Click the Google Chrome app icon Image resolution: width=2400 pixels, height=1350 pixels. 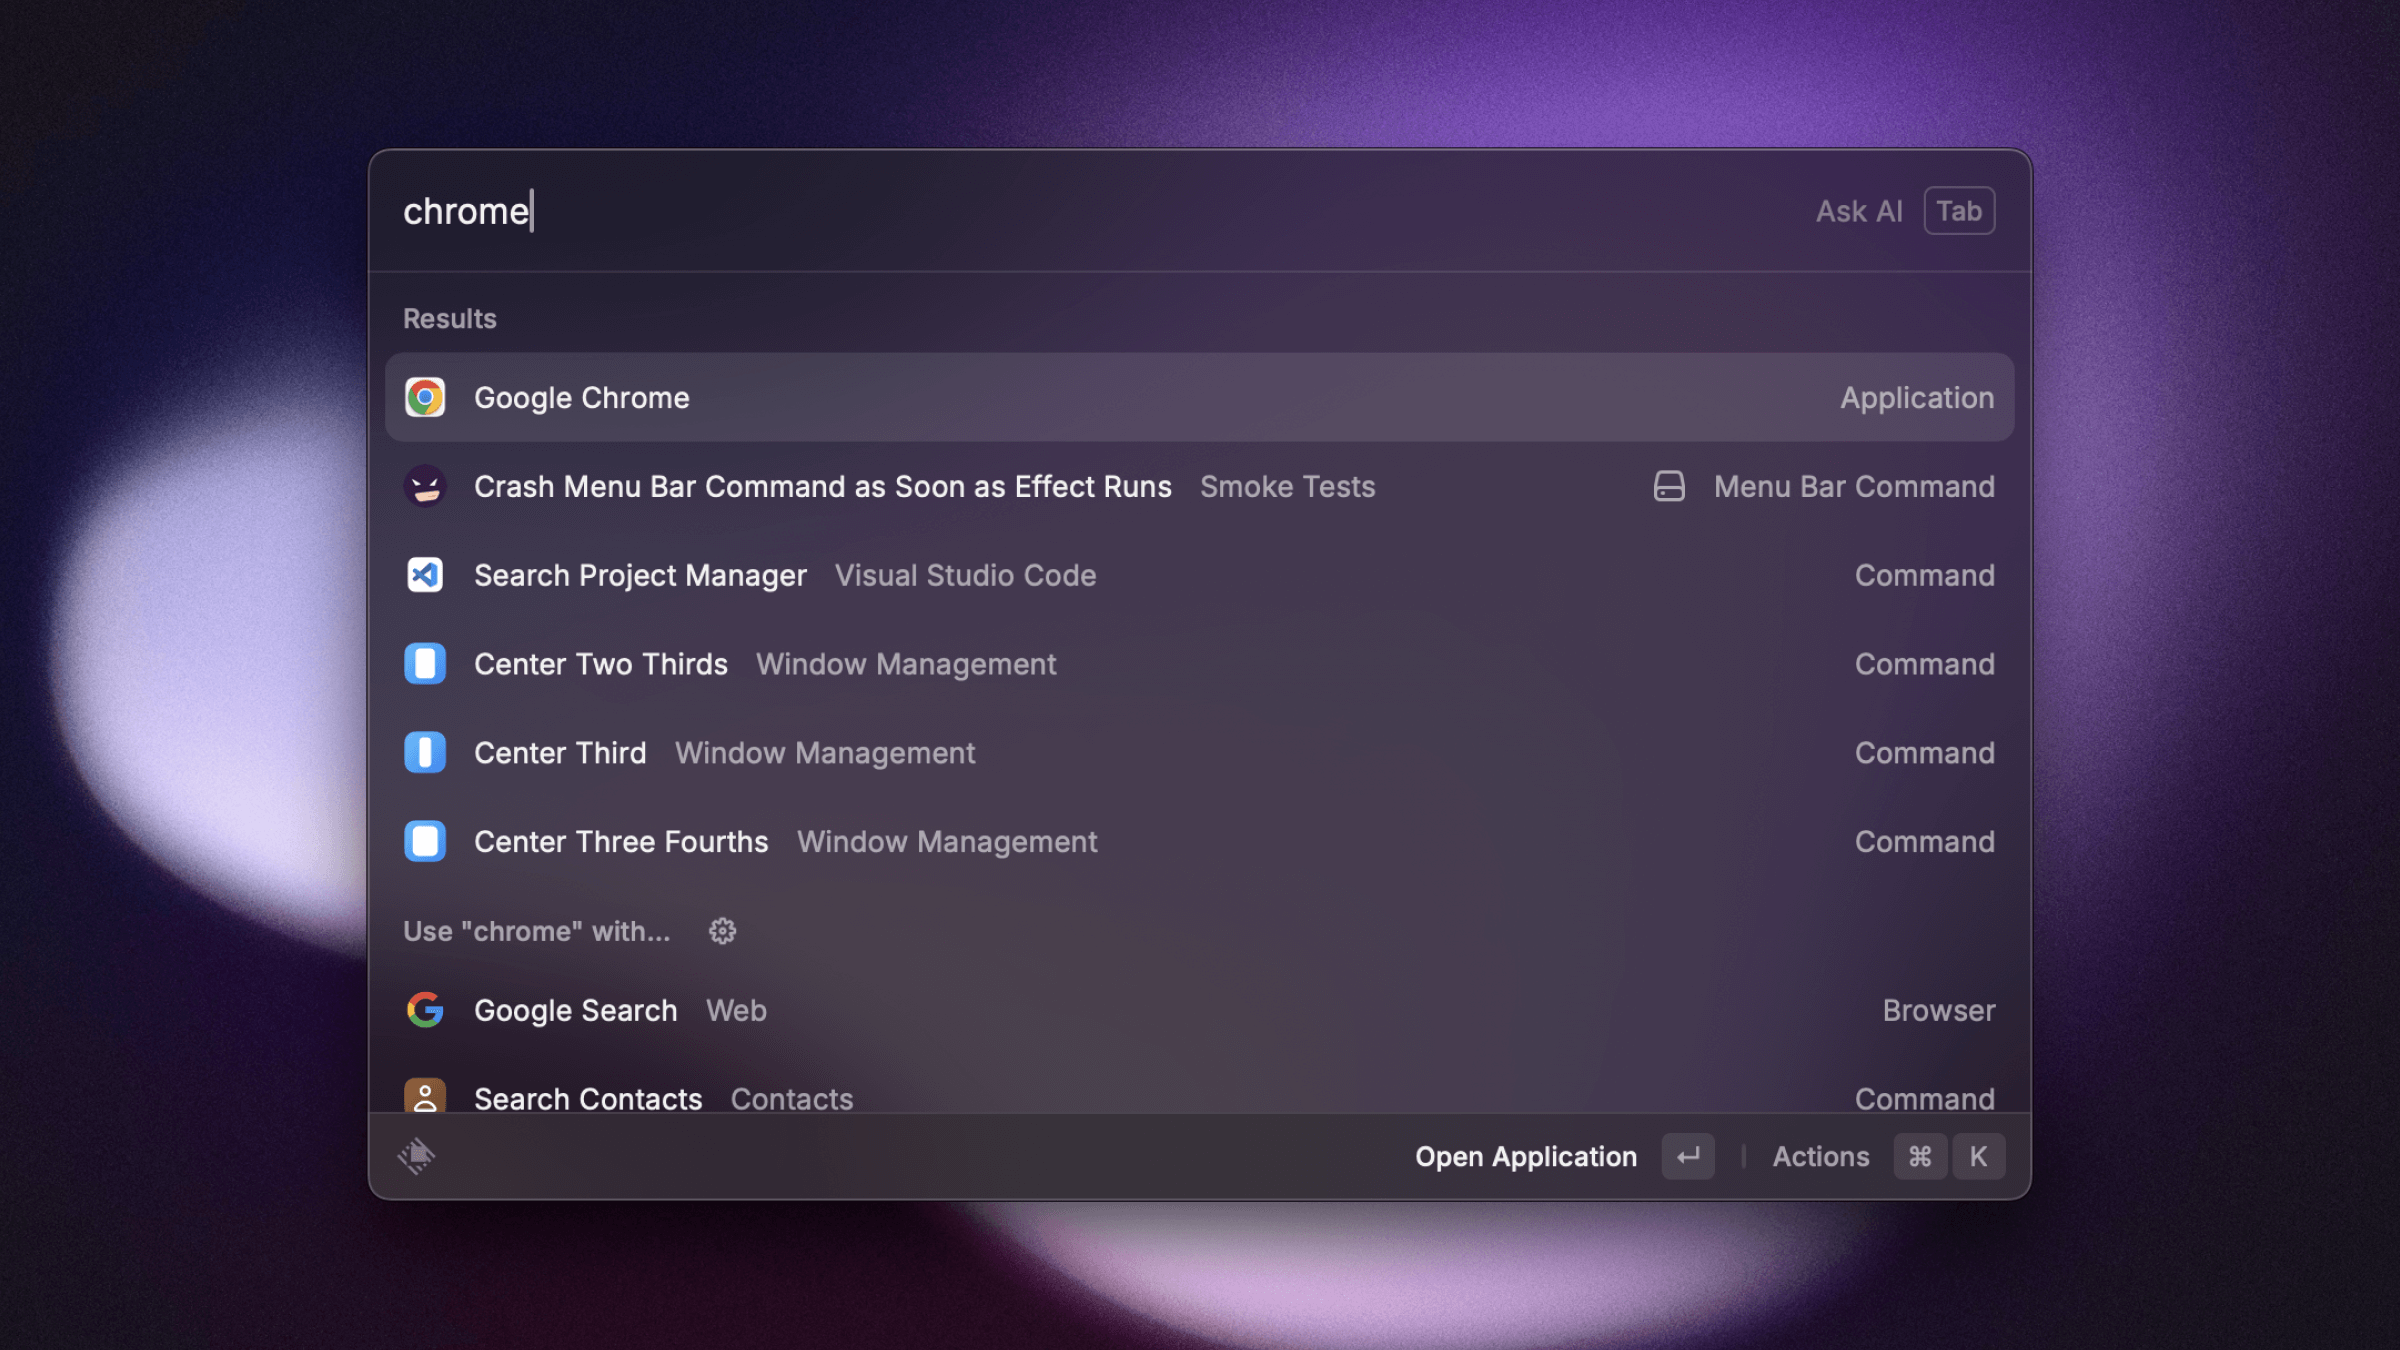(425, 398)
